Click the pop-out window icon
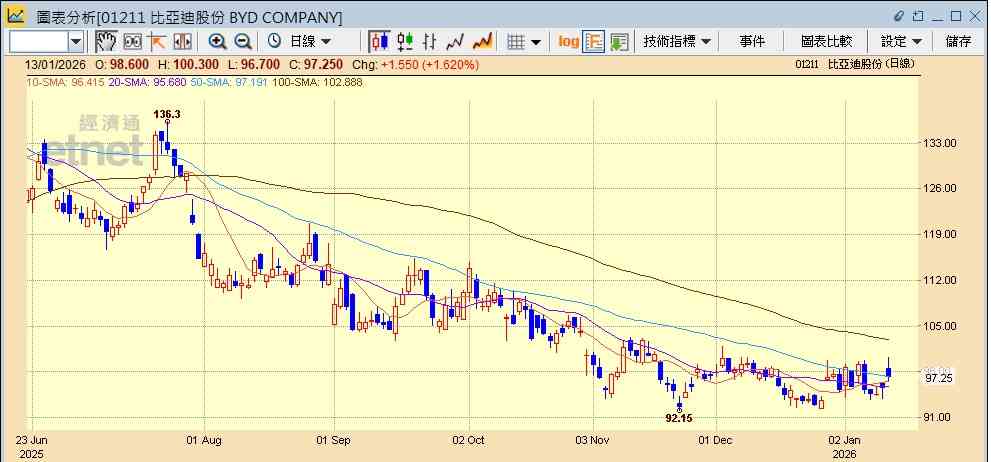 point(918,16)
